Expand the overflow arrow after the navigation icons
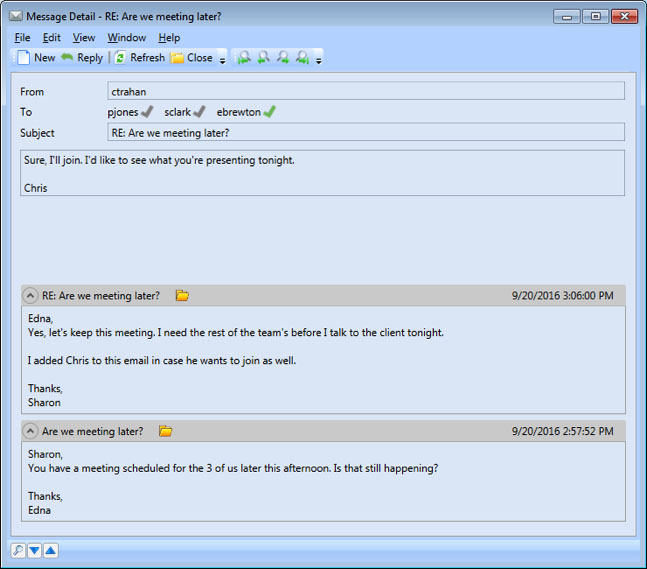The image size is (647, 569). click(x=319, y=60)
